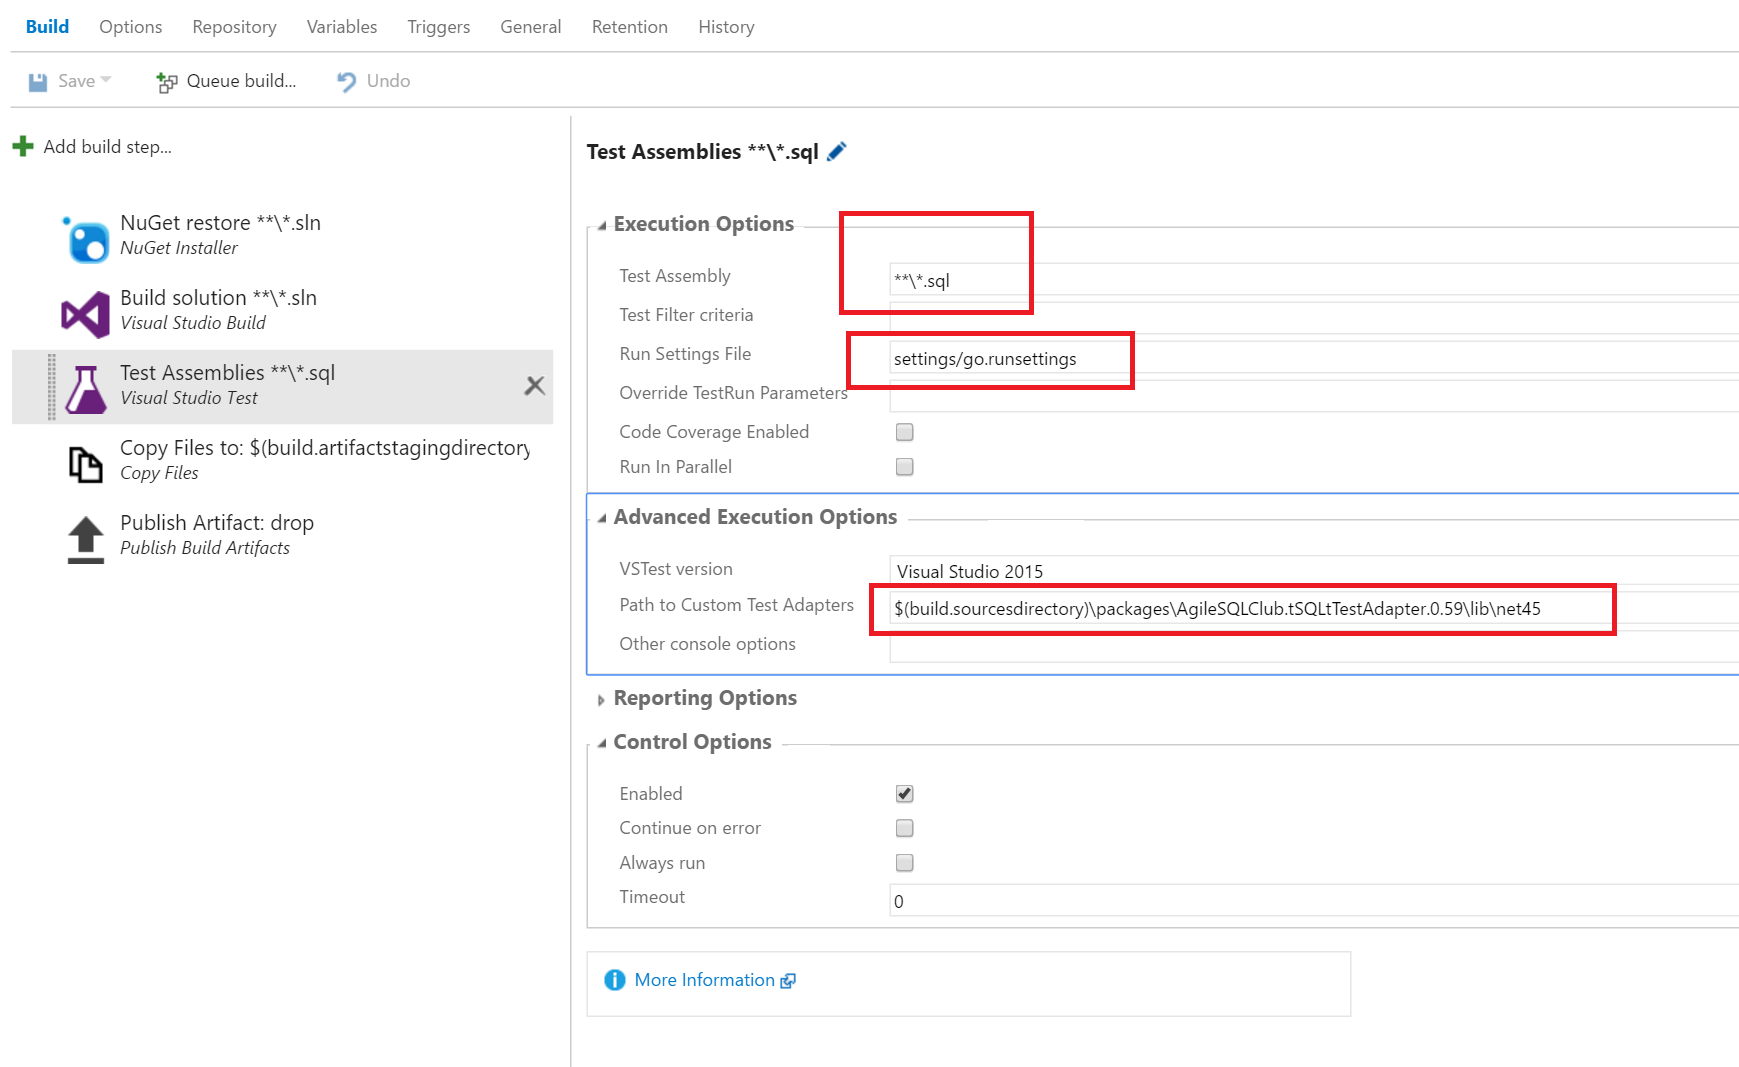Click the Visual Studio Build step icon
The image size is (1739, 1067).
86,315
